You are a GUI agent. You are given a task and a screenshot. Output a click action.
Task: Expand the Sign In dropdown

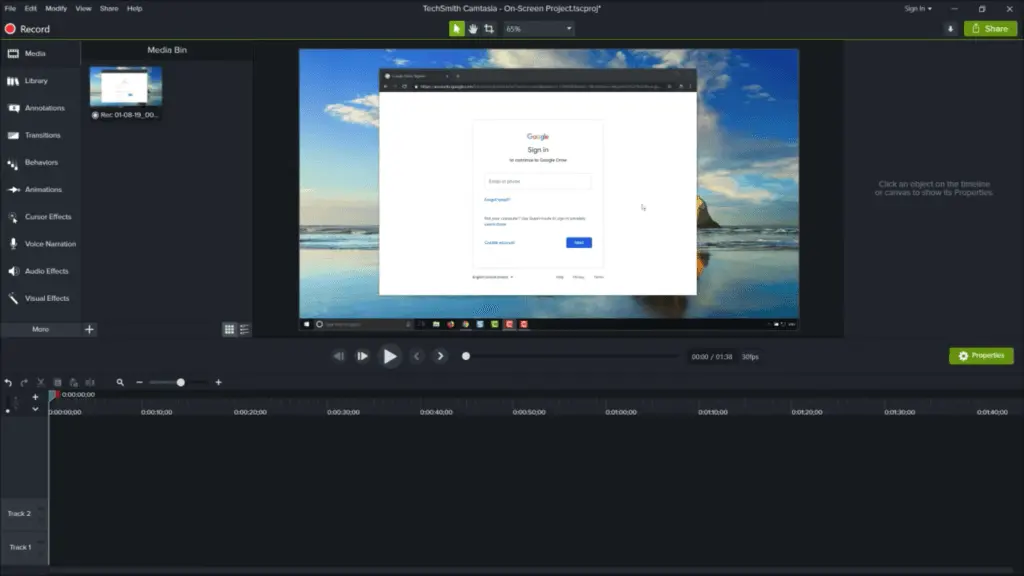[918, 8]
